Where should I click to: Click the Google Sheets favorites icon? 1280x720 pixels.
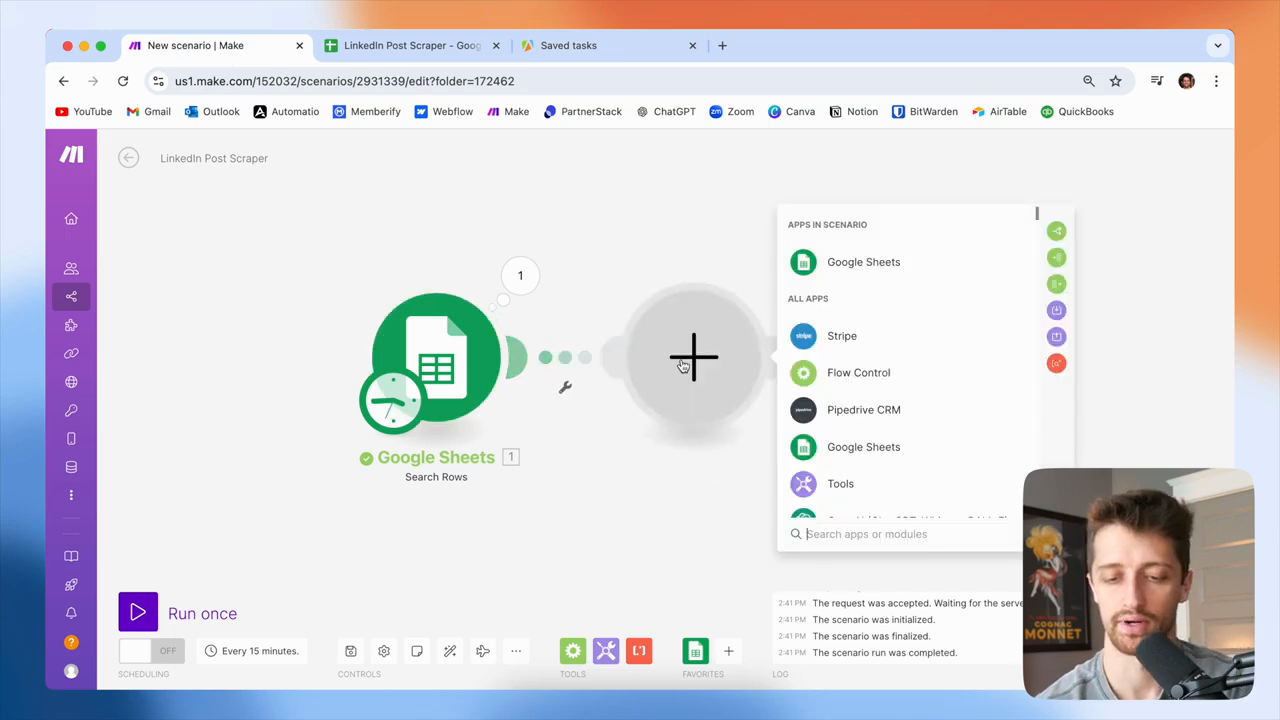695,651
